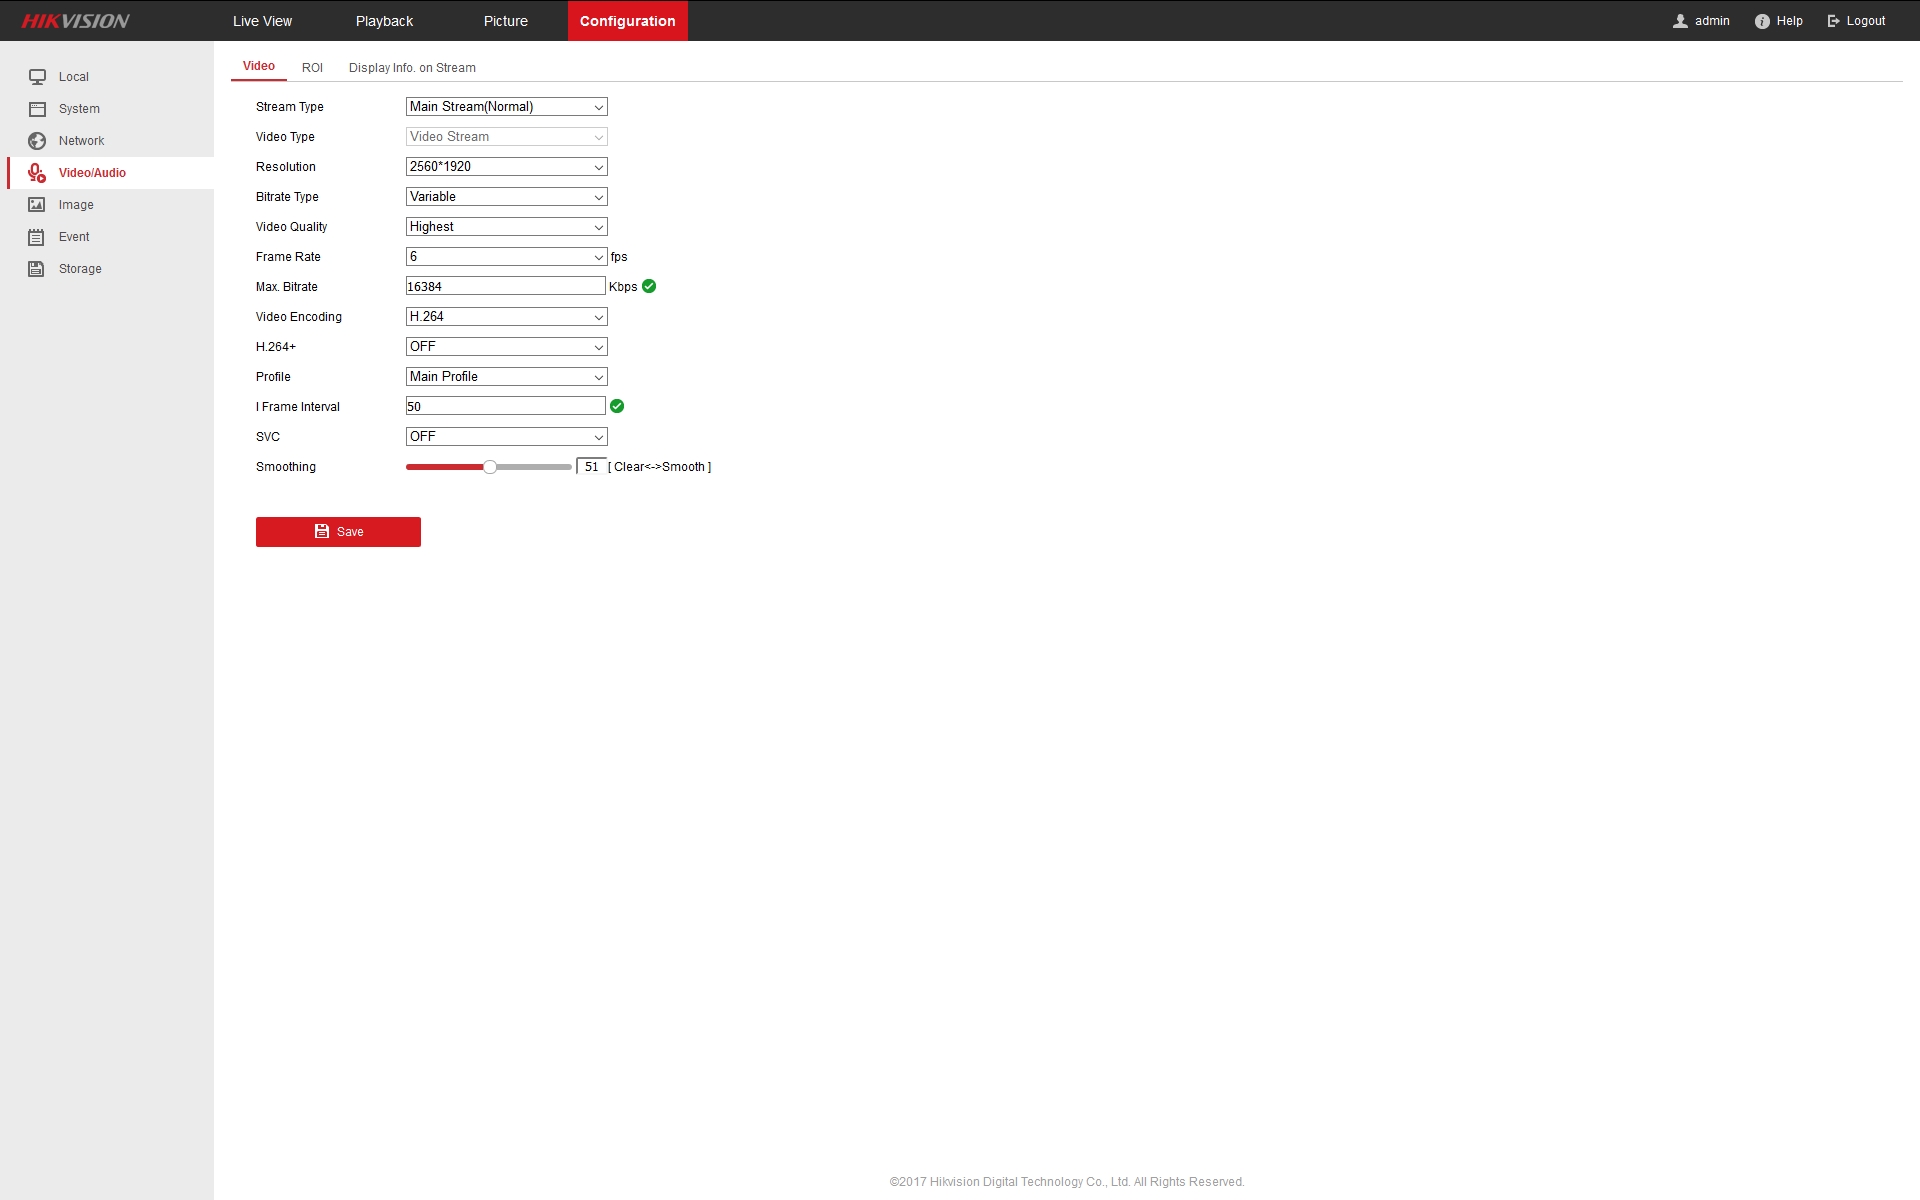Open the Stream Type dropdown
Screen dimensions: 1920x1200
click(506, 107)
